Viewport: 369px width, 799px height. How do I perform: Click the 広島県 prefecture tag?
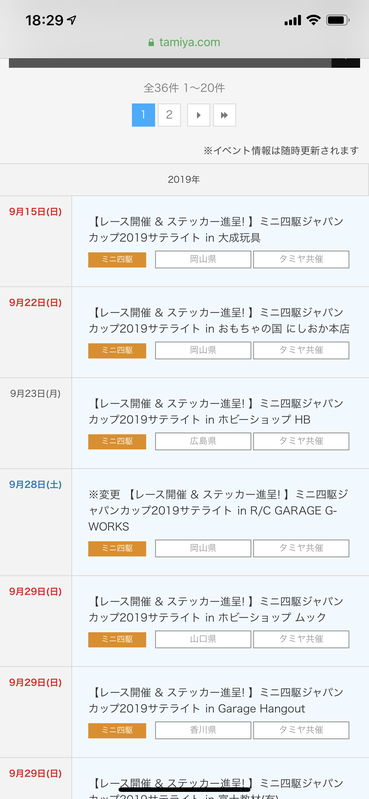pos(203,441)
